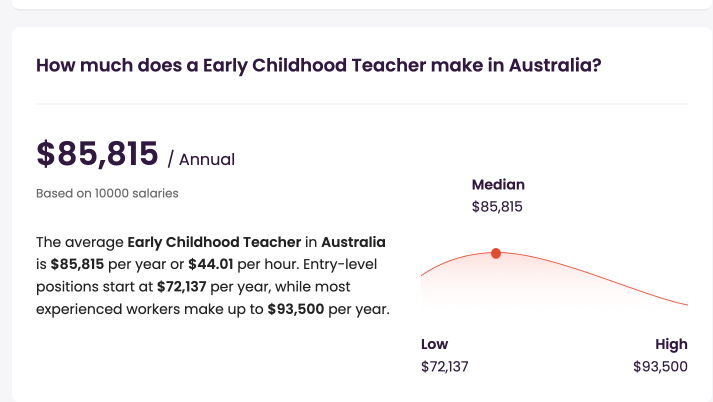This screenshot has width=713, height=402.
Task: Click the Median label above the chart
Action: click(x=498, y=185)
